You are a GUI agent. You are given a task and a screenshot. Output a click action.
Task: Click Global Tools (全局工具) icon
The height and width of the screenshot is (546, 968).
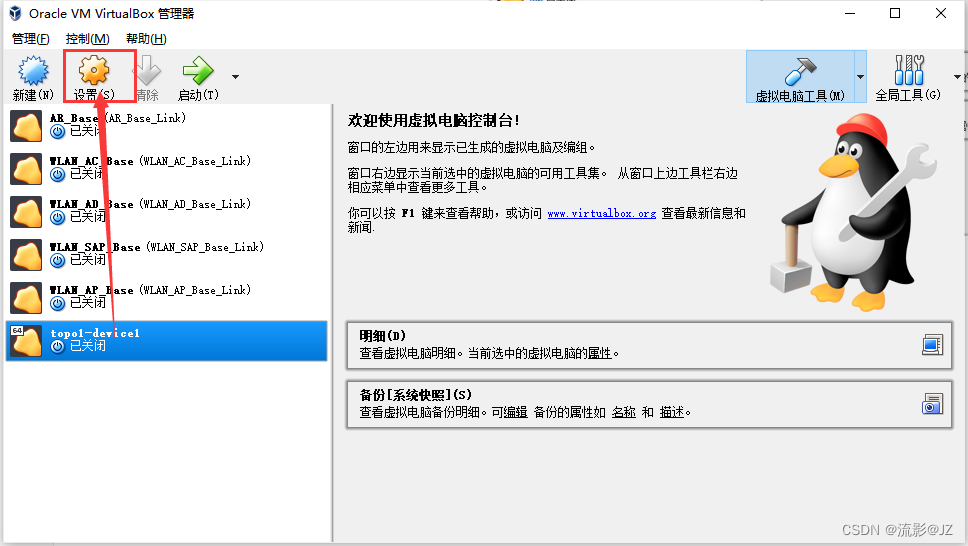pyautogui.click(x=909, y=70)
